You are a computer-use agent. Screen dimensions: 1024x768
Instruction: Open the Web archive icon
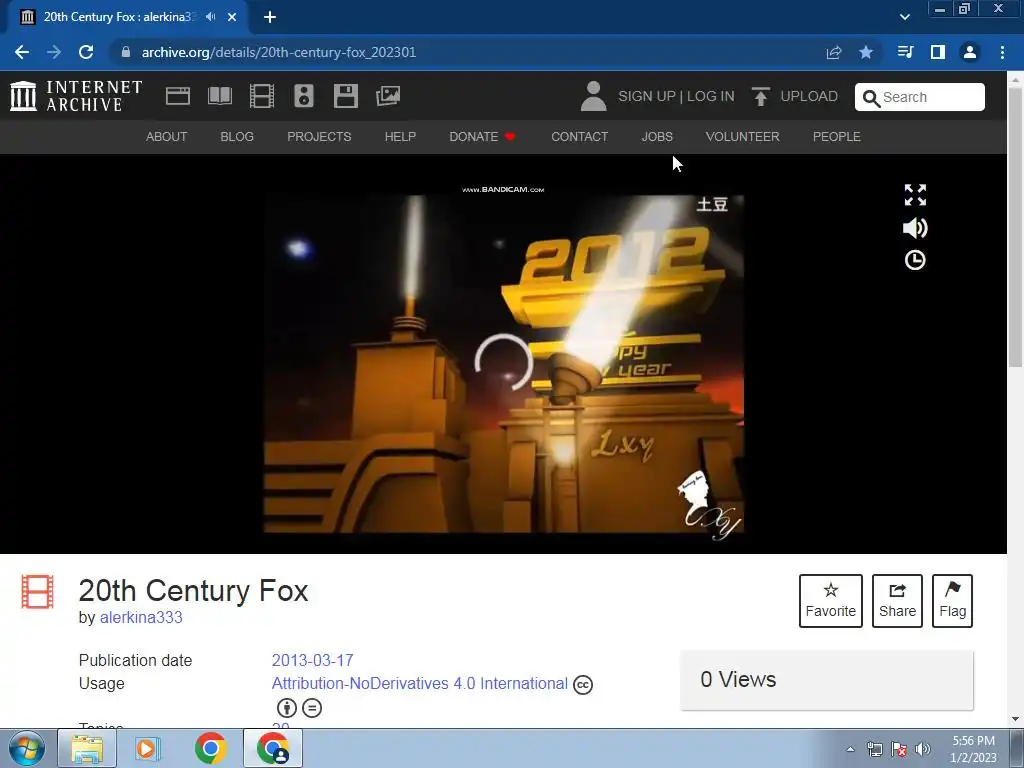point(178,96)
